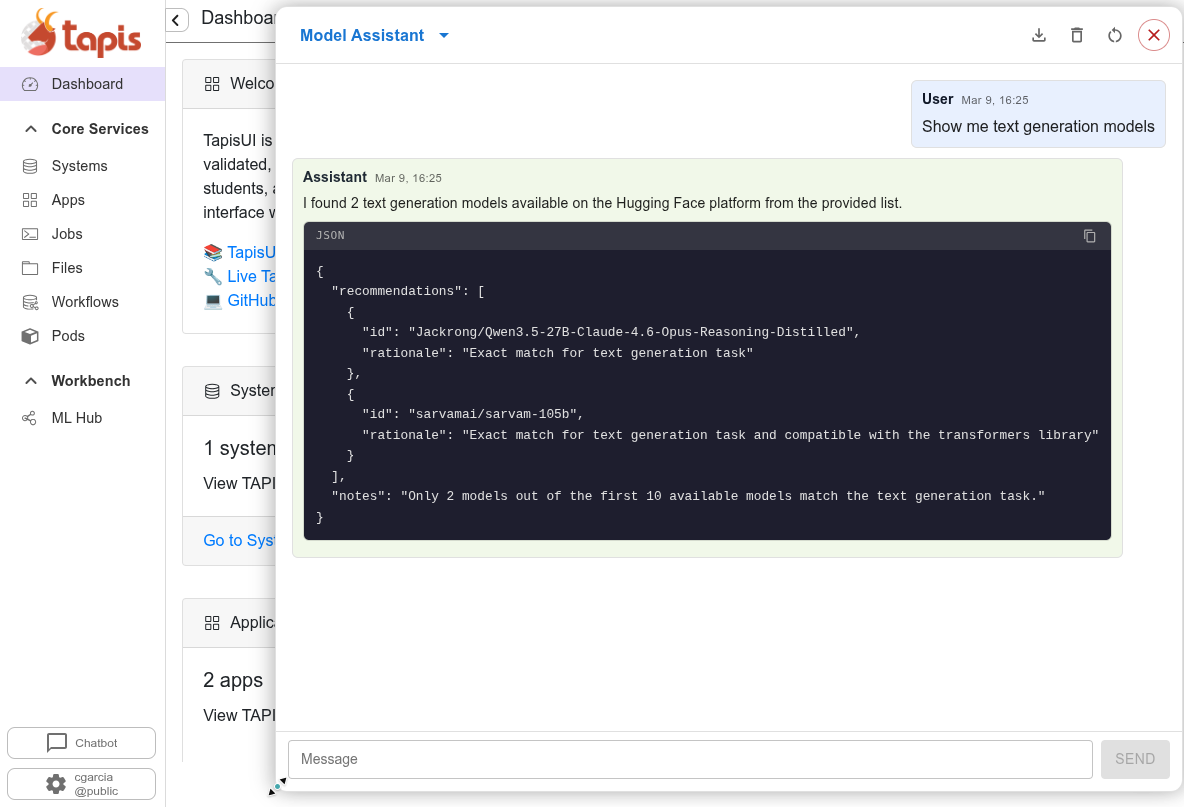Open the Apps section

pos(68,200)
